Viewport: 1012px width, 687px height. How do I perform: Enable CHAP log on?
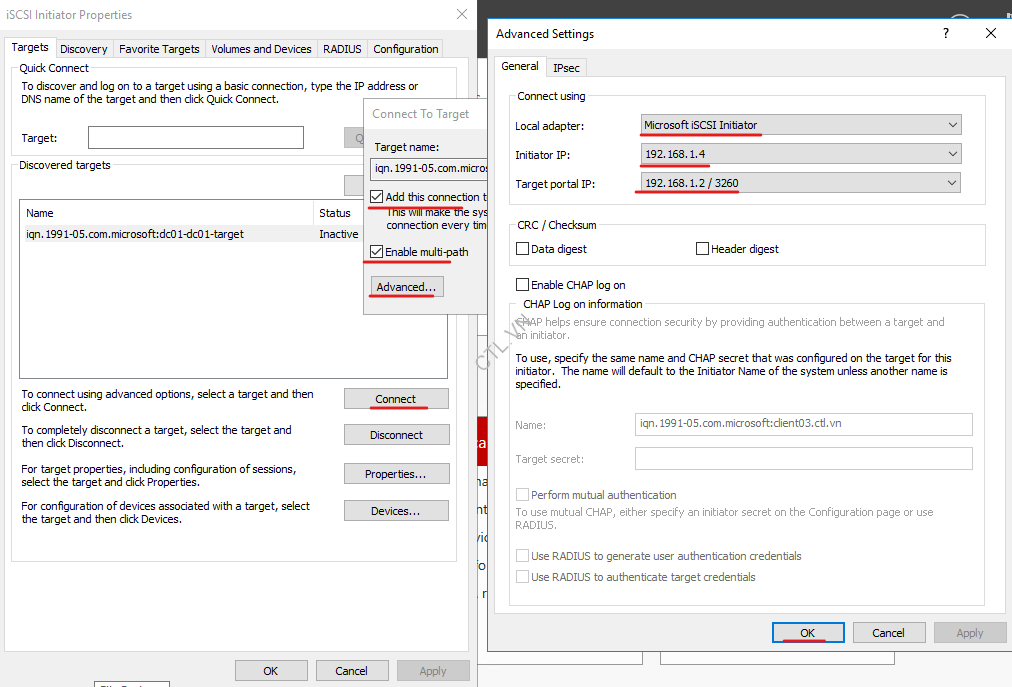[522, 284]
